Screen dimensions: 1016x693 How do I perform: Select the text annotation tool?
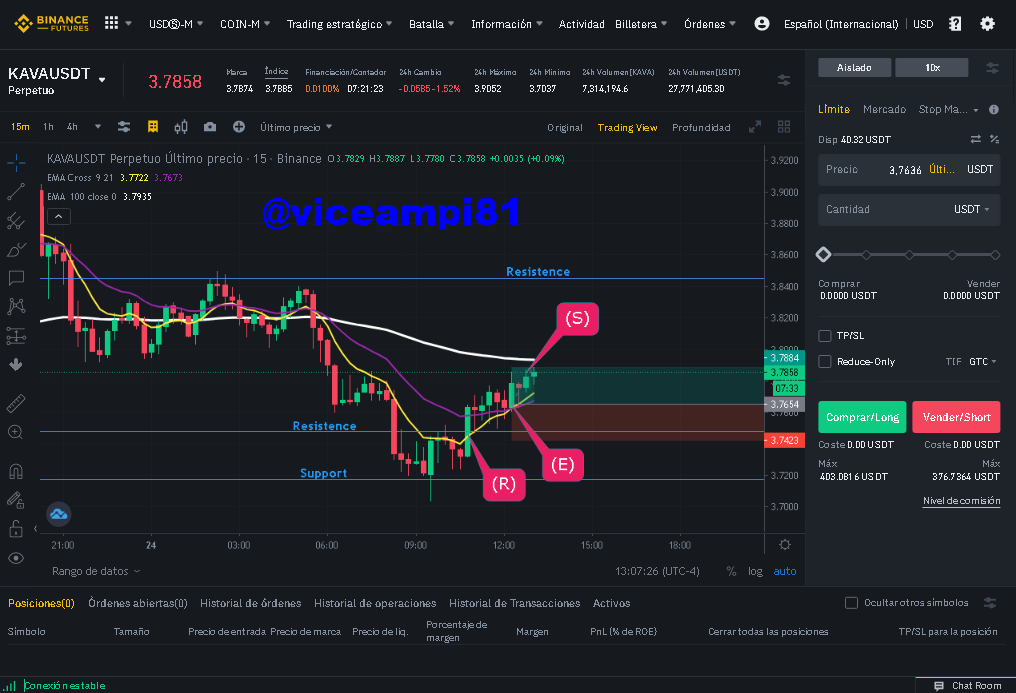[x=16, y=278]
